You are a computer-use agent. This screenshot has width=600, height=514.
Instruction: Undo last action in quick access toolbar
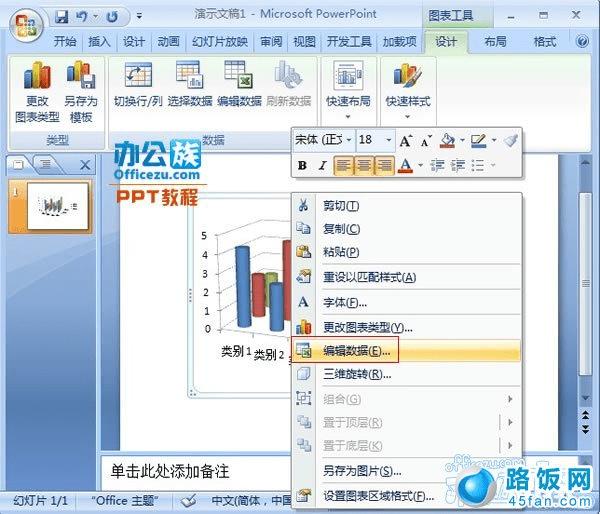(x=82, y=16)
